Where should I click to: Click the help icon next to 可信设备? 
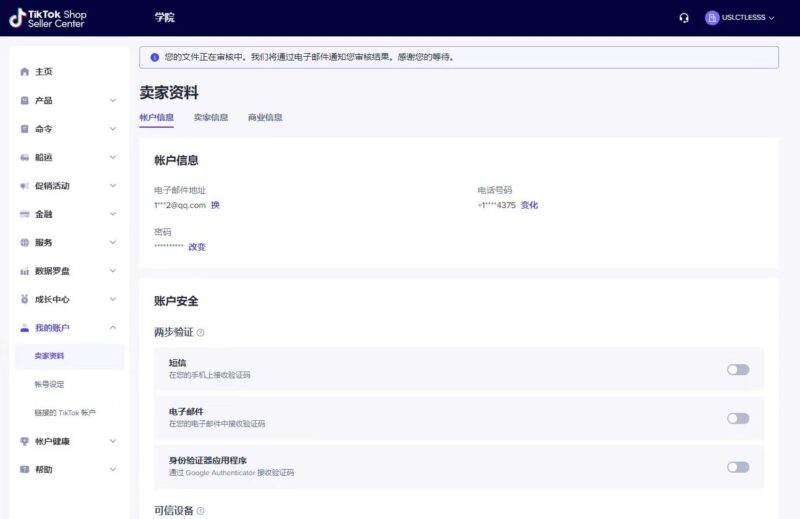point(201,511)
